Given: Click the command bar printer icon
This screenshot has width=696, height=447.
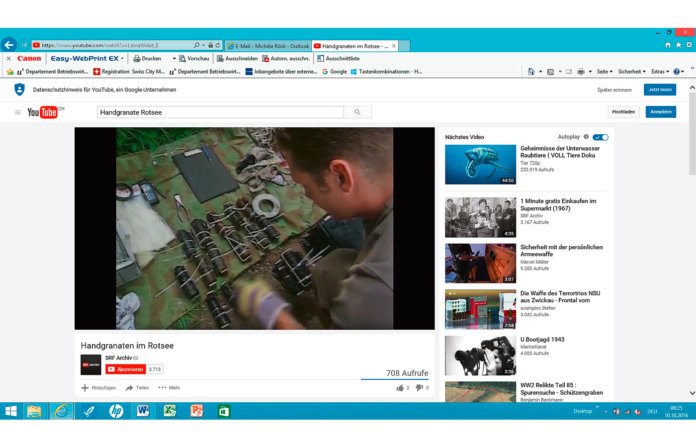Looking at the screenshot, I should pyautogui.click(x=581, y=71).
